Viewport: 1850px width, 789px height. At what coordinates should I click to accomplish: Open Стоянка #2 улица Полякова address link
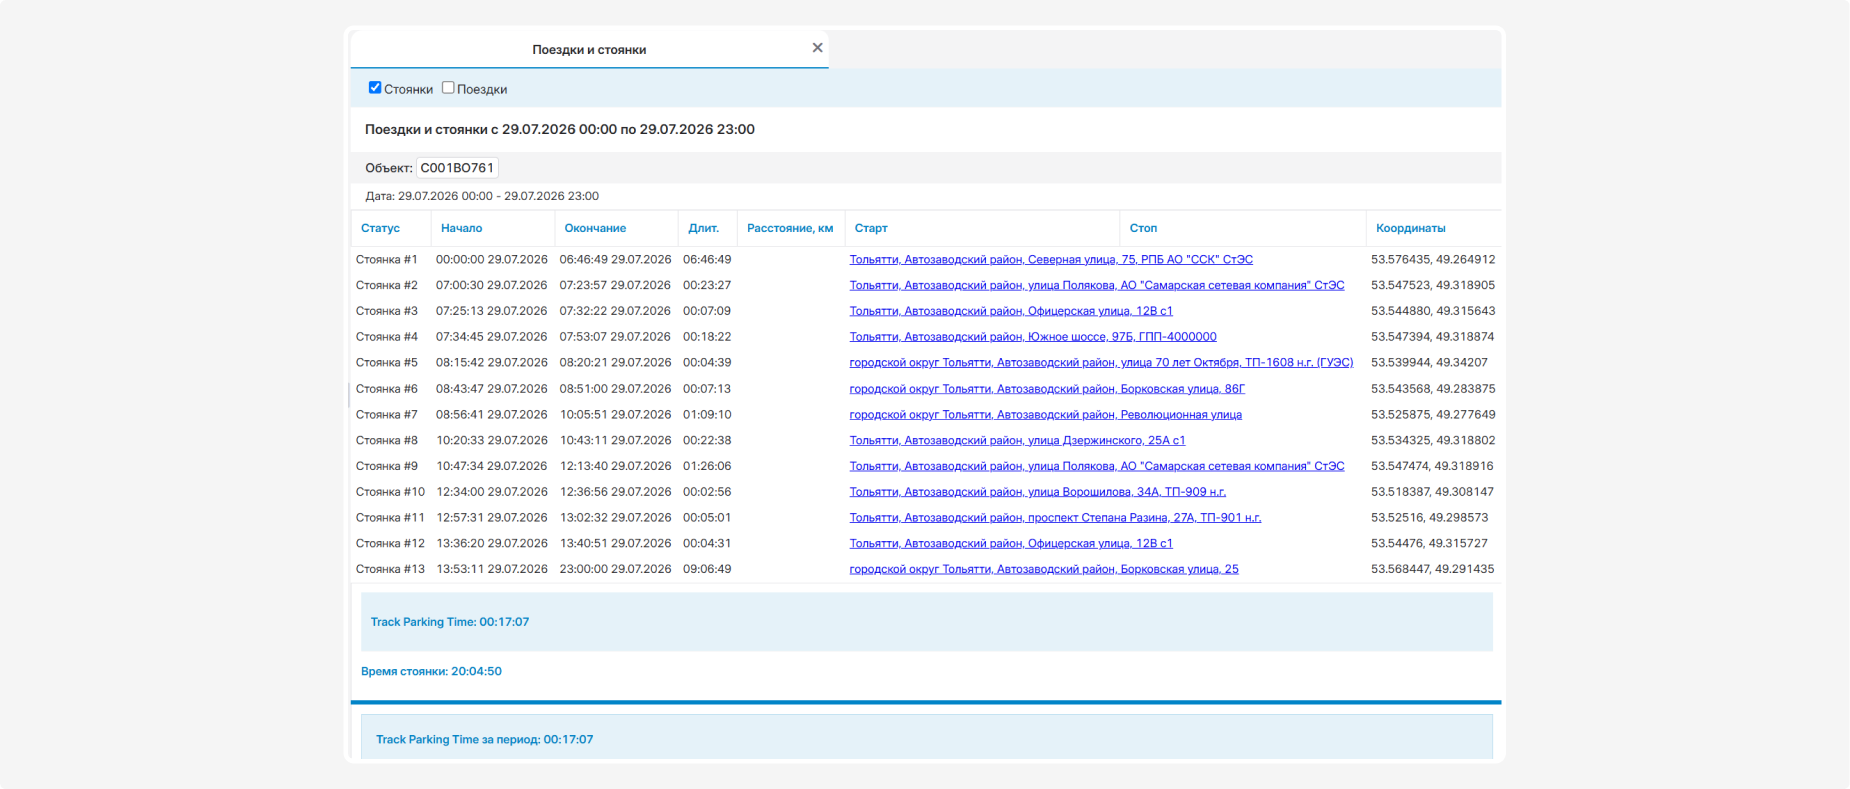(1097, 285)
